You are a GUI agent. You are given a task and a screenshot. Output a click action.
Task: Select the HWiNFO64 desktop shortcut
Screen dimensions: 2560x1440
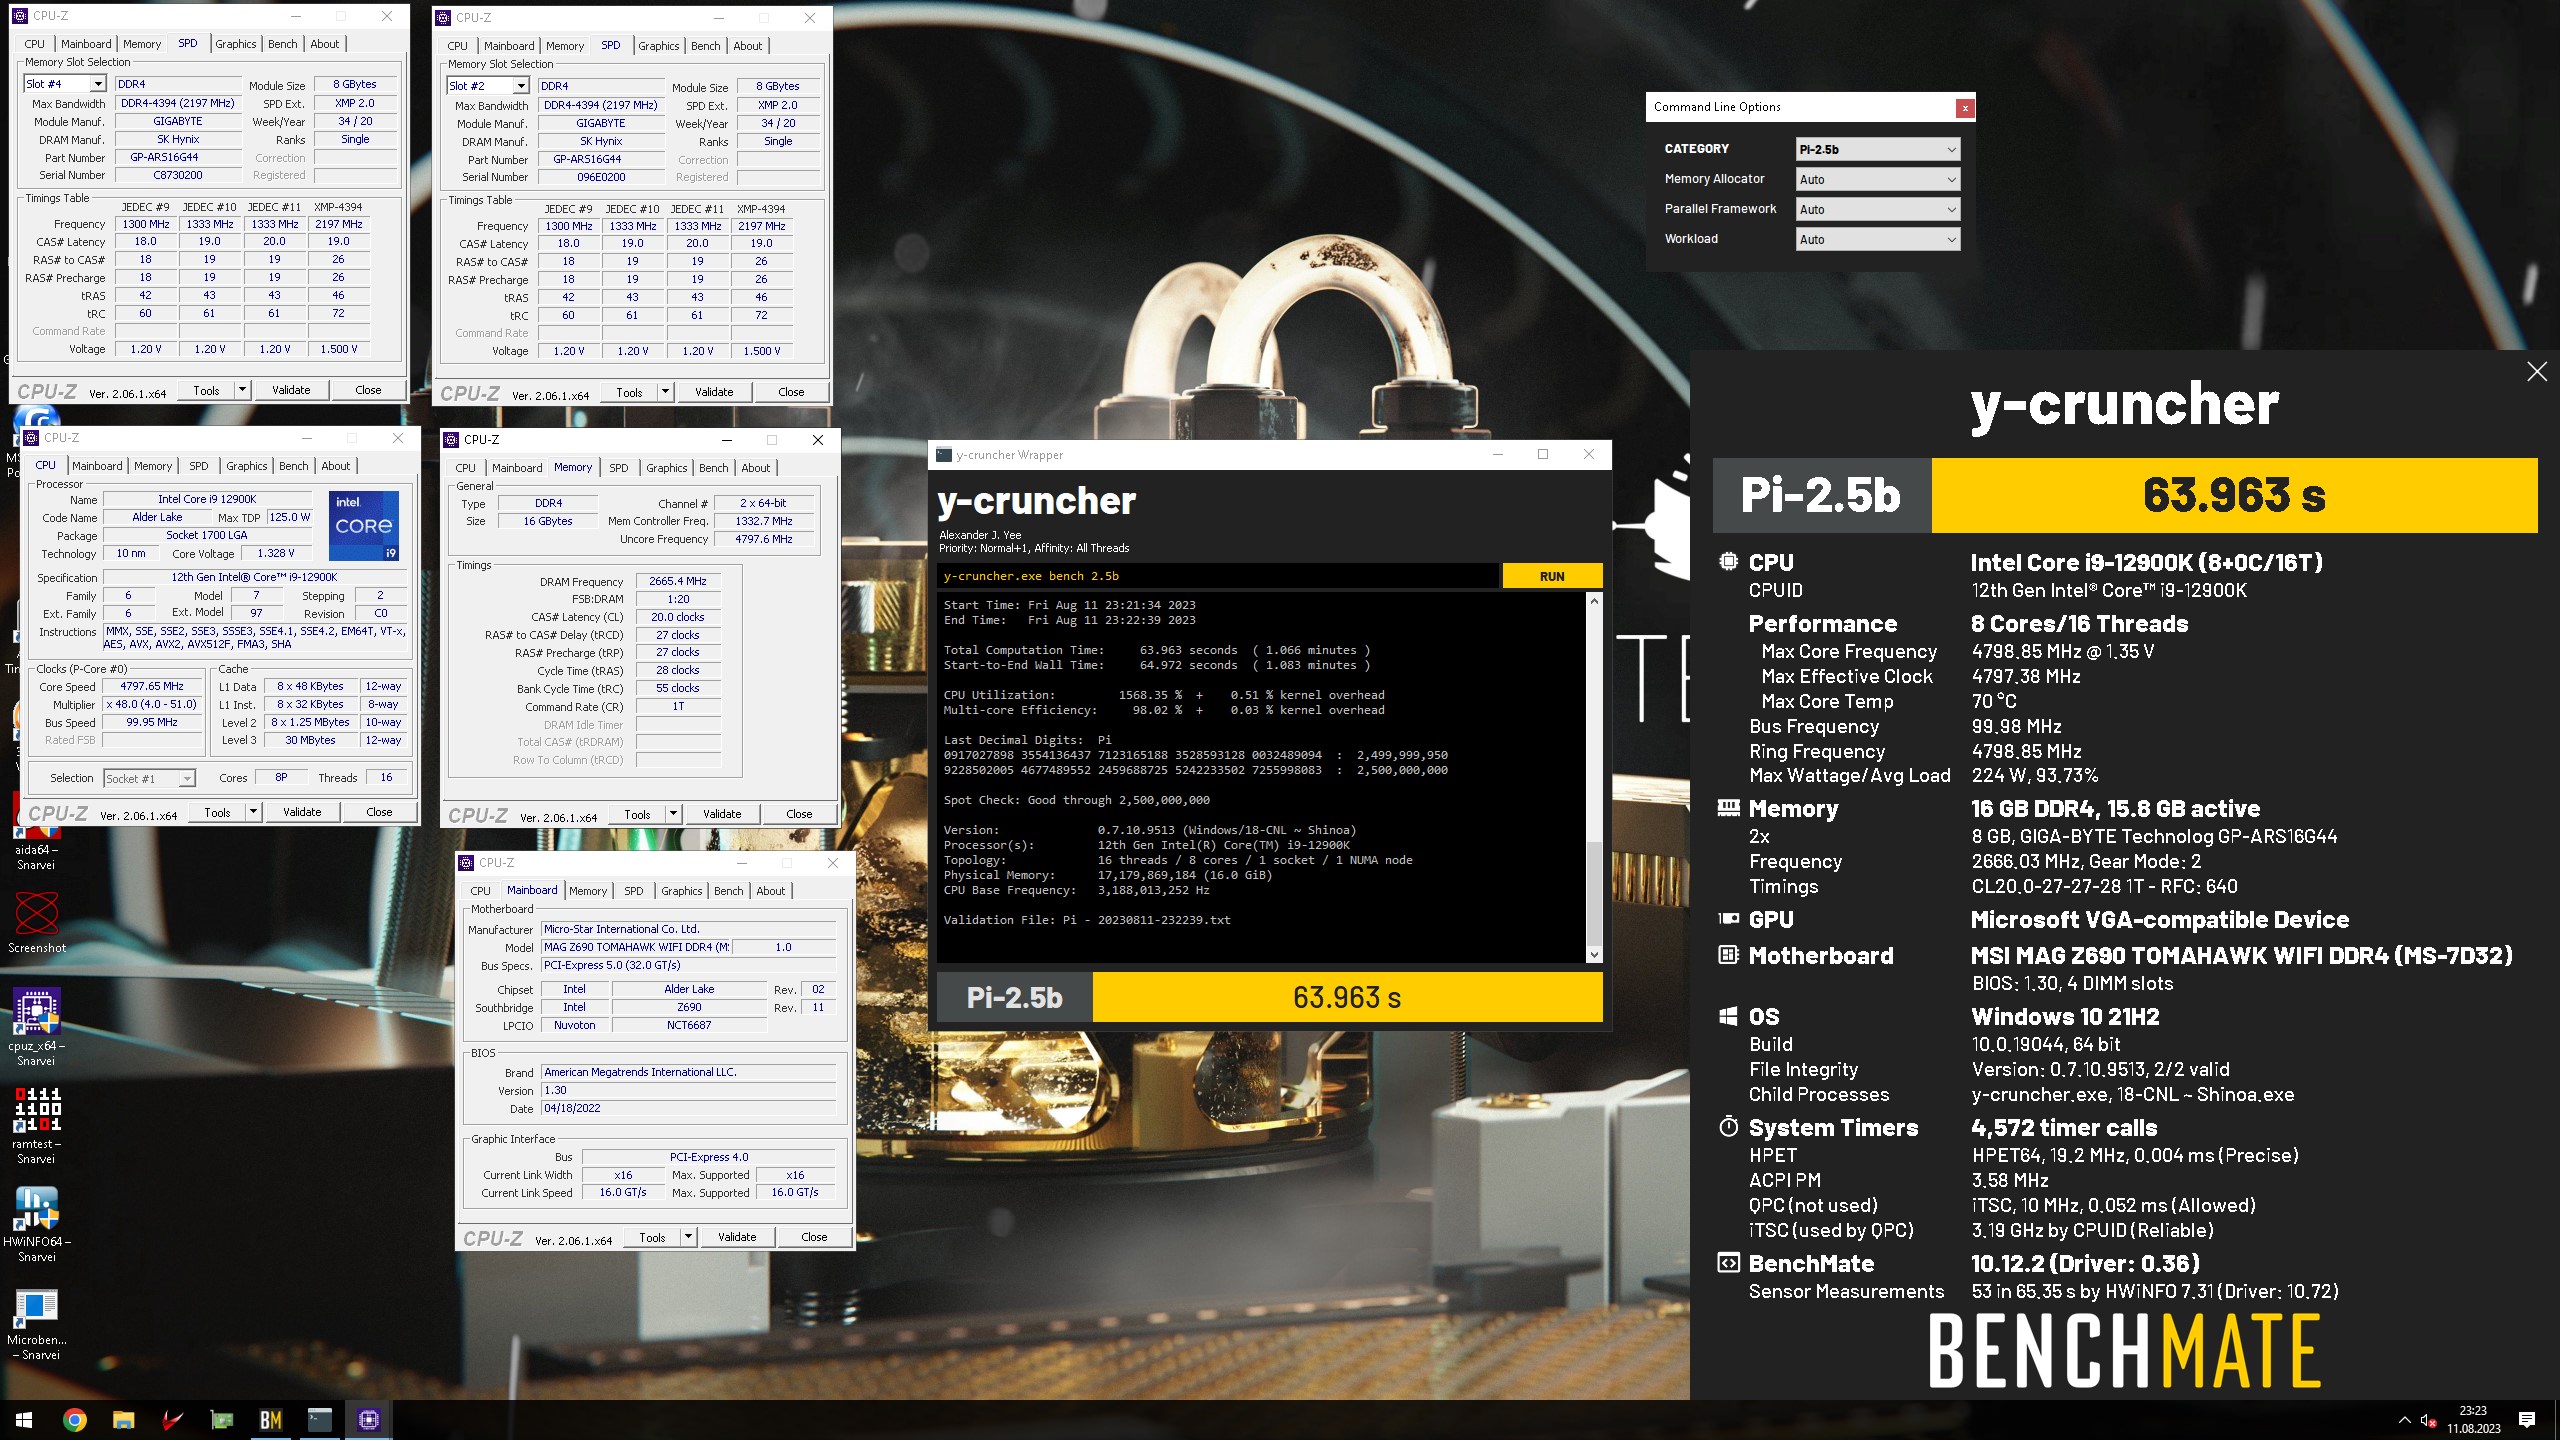click(37, 1223)
